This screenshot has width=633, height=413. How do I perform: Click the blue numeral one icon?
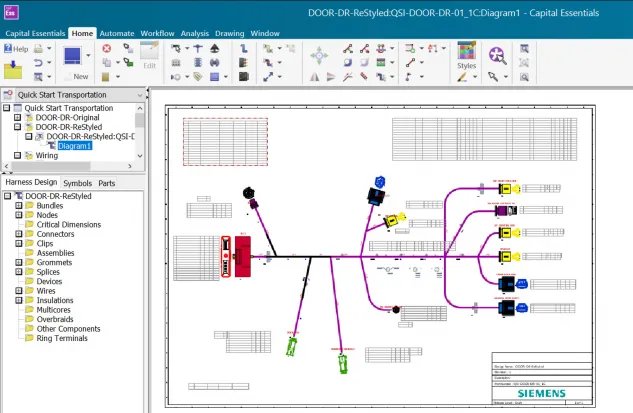pos(243,49)
